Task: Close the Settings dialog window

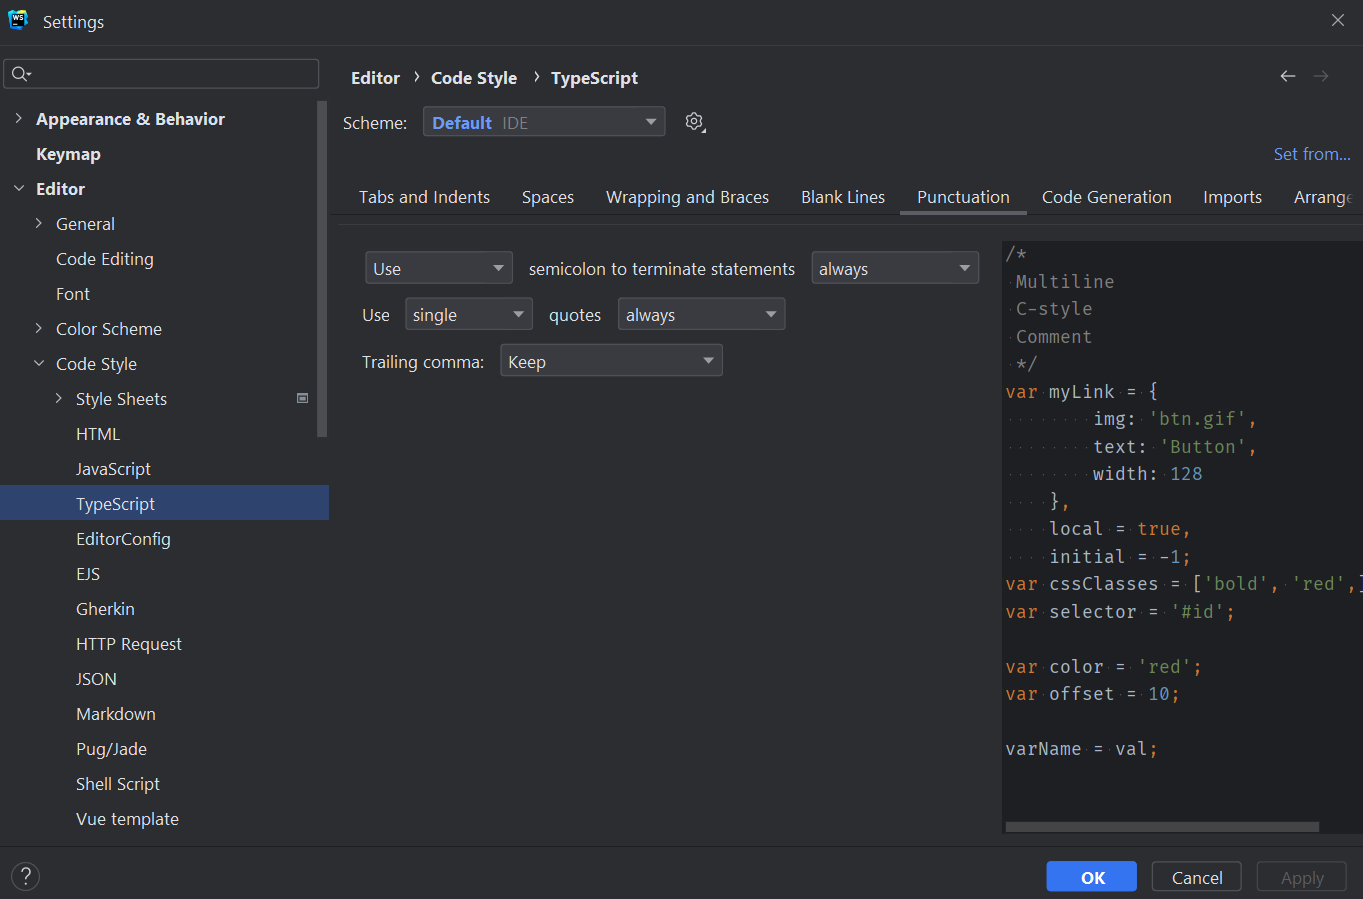Action: [1337, 21]
